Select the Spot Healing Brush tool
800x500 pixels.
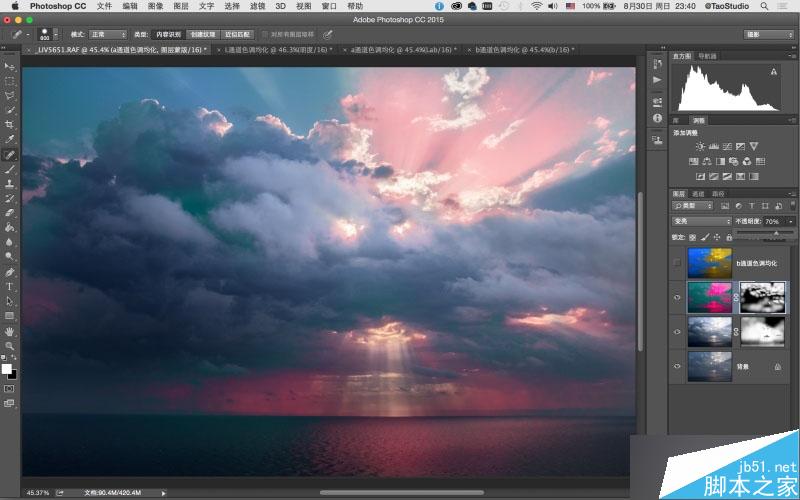(x=9, y=155)
